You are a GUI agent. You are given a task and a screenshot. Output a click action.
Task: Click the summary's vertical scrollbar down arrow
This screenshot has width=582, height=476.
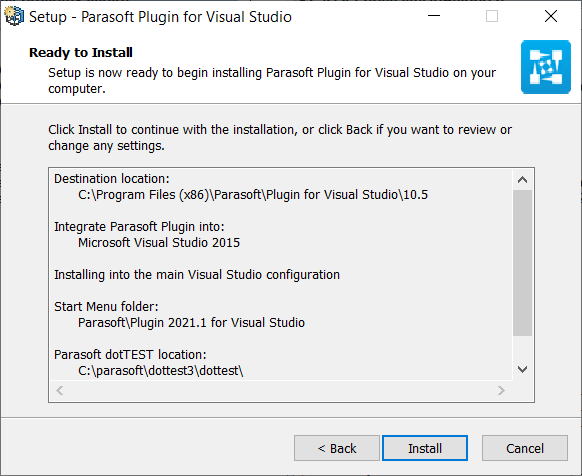click(522, 369)
